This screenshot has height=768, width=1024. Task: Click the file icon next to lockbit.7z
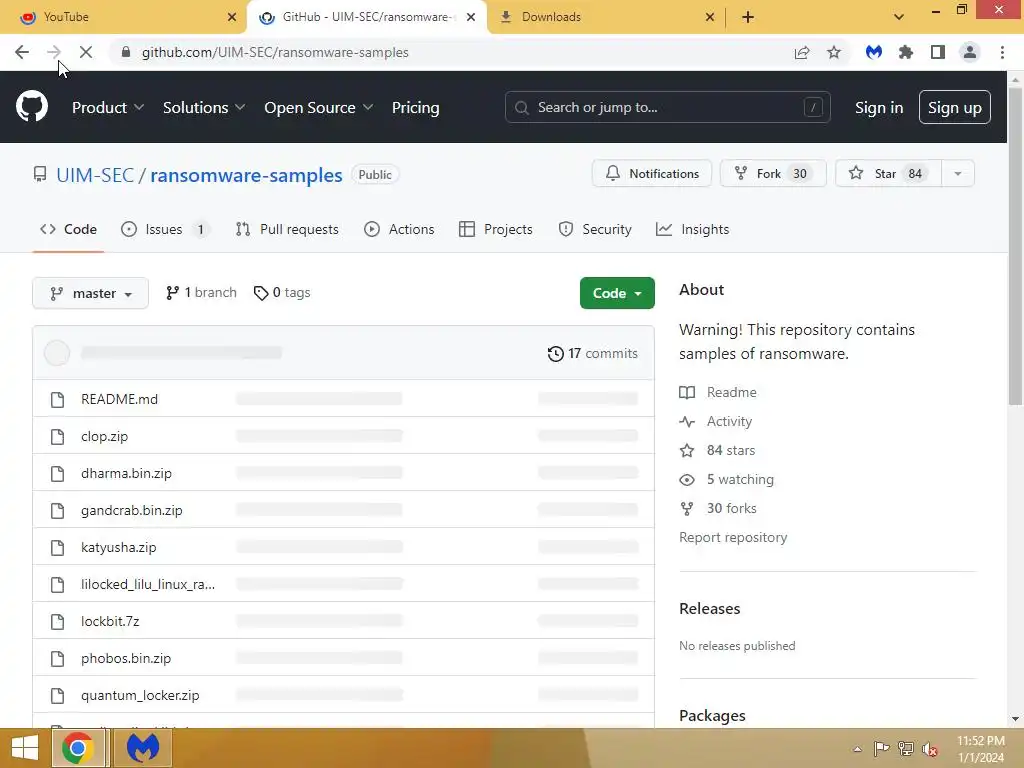tap(57, 621)
